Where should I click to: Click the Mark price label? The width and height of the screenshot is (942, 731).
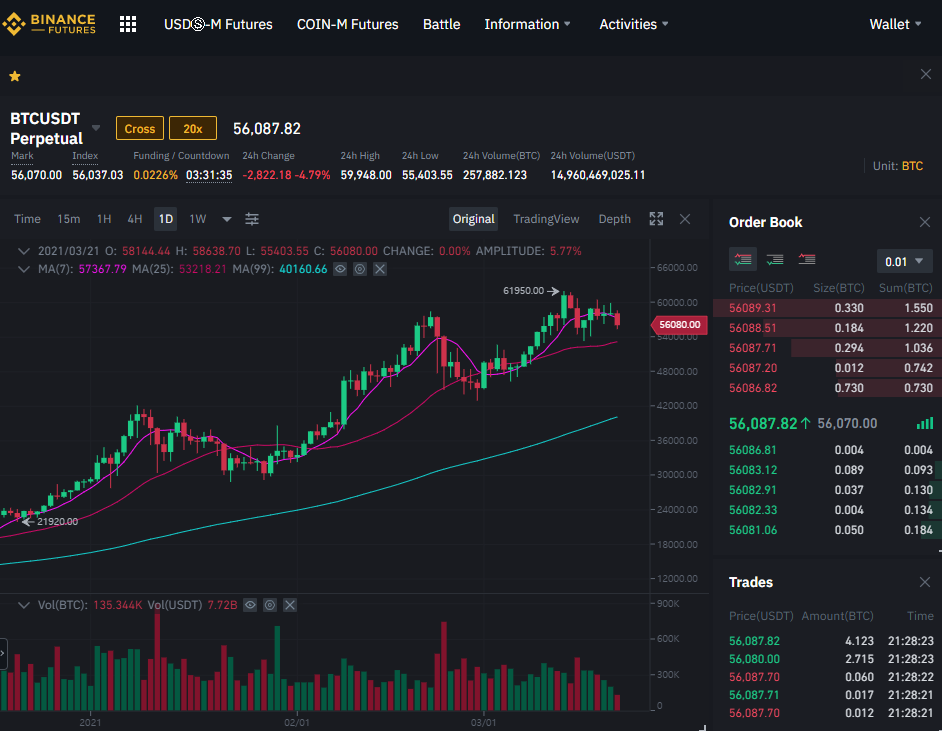tap(22, 156)
